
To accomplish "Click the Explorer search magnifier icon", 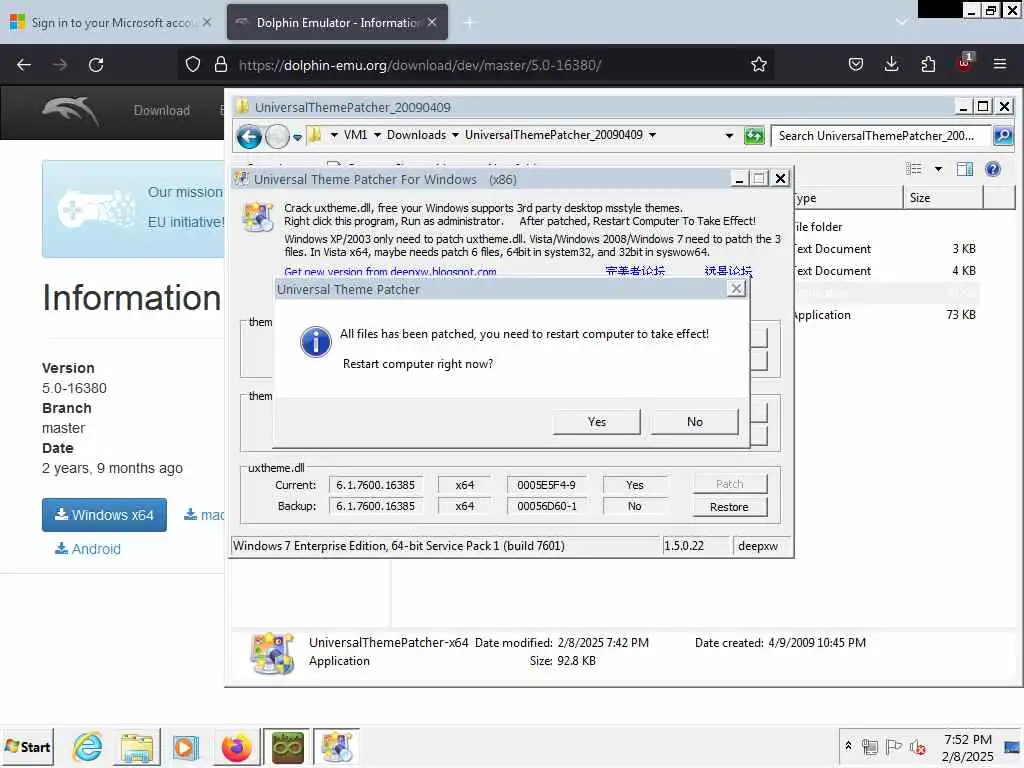I will point(1002,136).
